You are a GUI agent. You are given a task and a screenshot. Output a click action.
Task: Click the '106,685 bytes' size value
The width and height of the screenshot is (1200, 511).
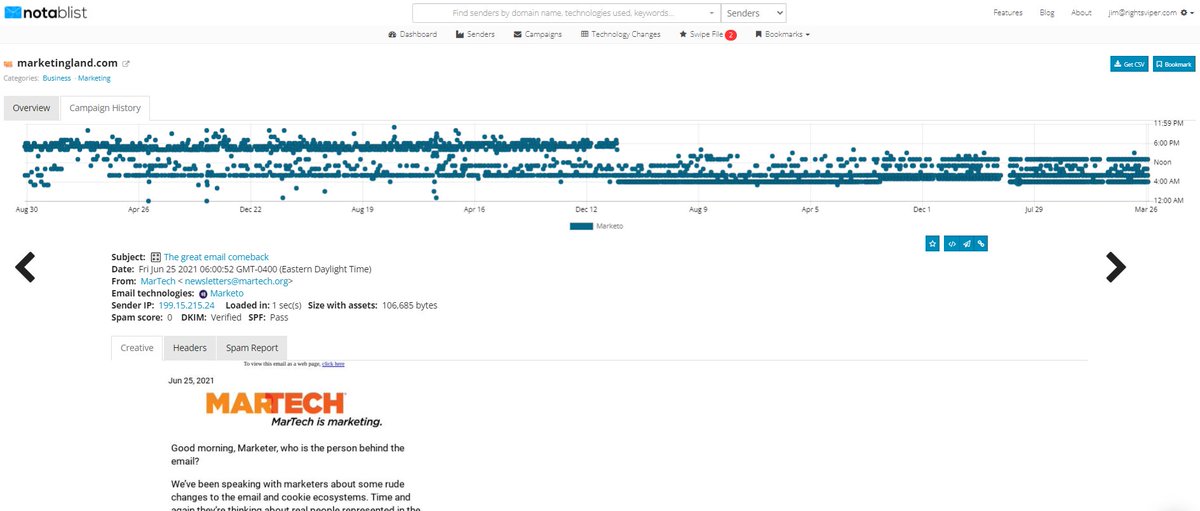click(410, 305)
